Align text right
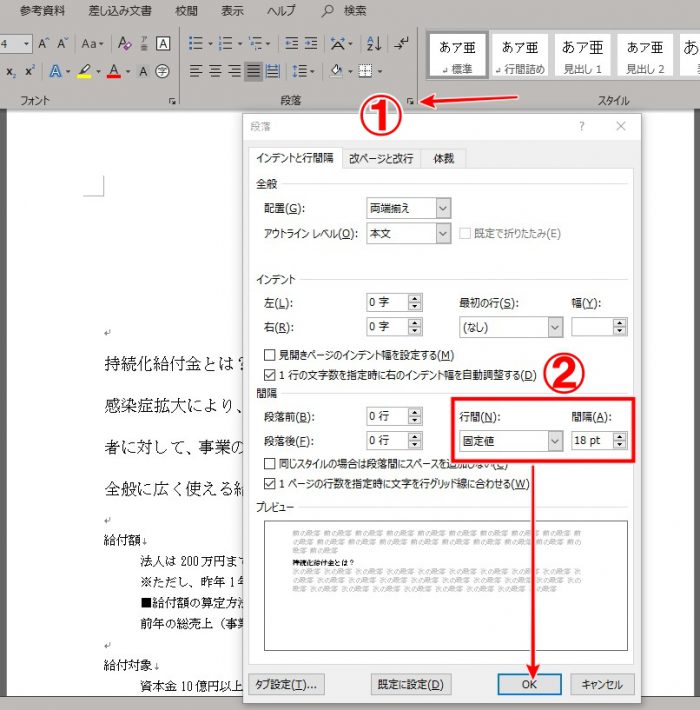 coord(234,71)
